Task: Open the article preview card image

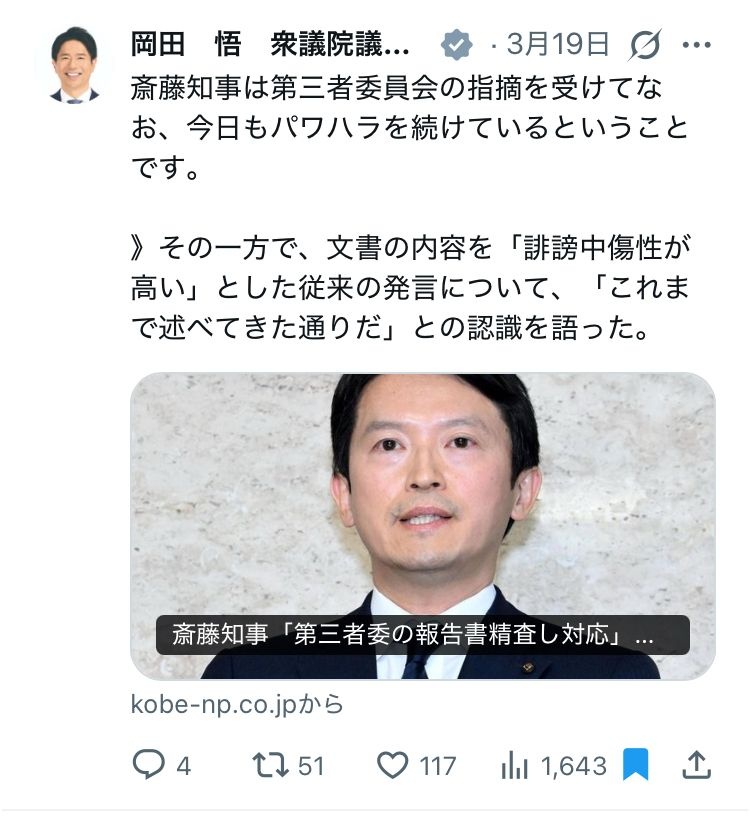Action: point(423,526)
